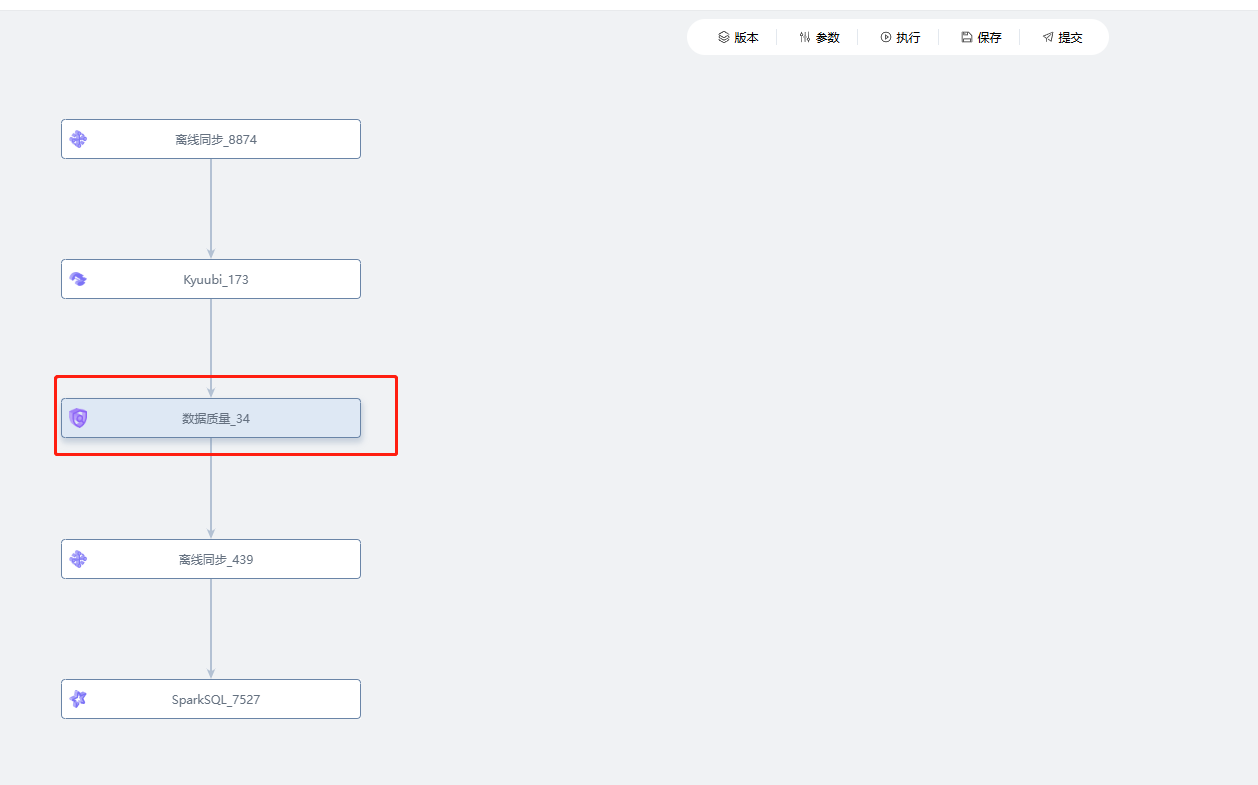Select the SparkSQL_7527 node label
Screen dimensions: 1258x785
(x=216, y=700)
